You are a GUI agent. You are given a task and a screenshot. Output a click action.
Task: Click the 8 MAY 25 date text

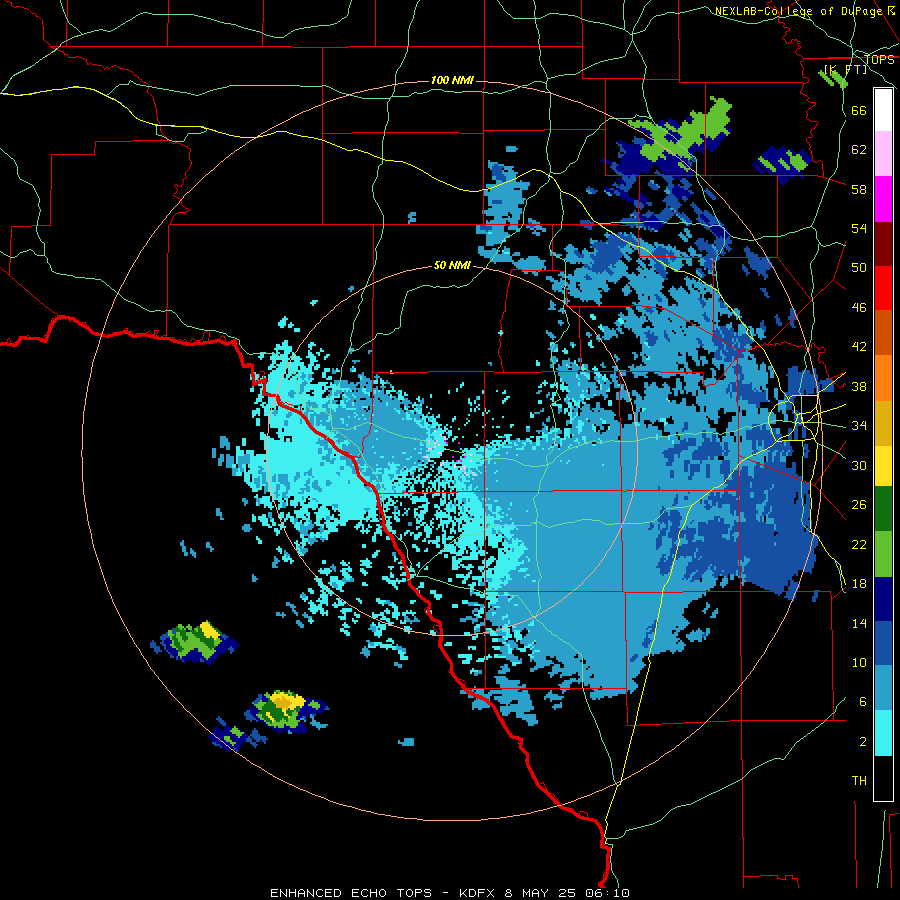click(x=541, y=893)
